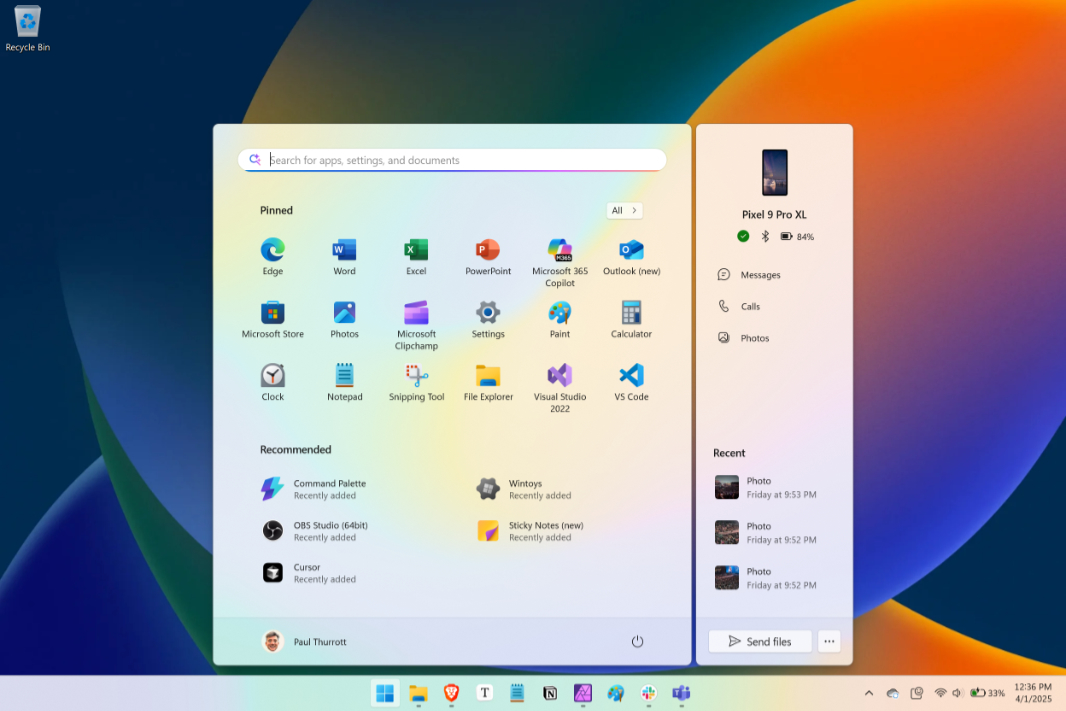Open Paul Thurrott user account menu
This screenshot has width=1066, height=711.
305,641
